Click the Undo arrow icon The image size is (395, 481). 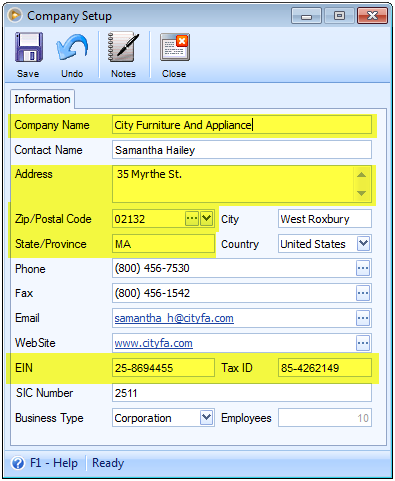coord(72,48)
